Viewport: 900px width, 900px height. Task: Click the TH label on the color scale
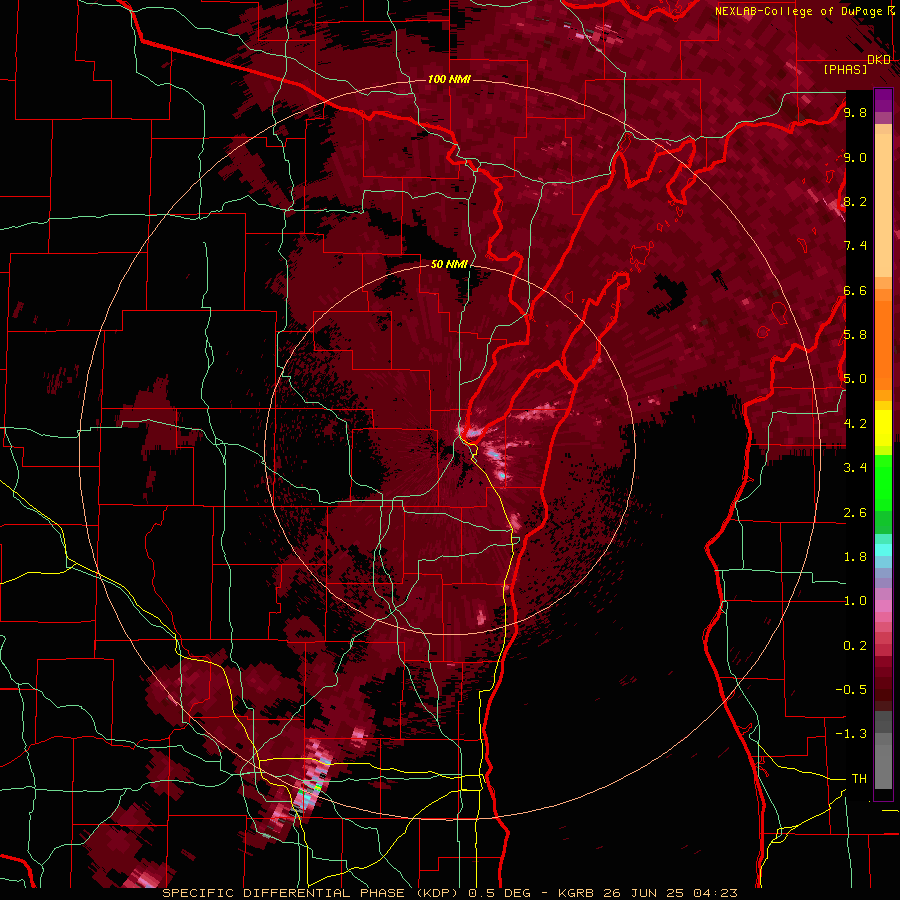859,779
